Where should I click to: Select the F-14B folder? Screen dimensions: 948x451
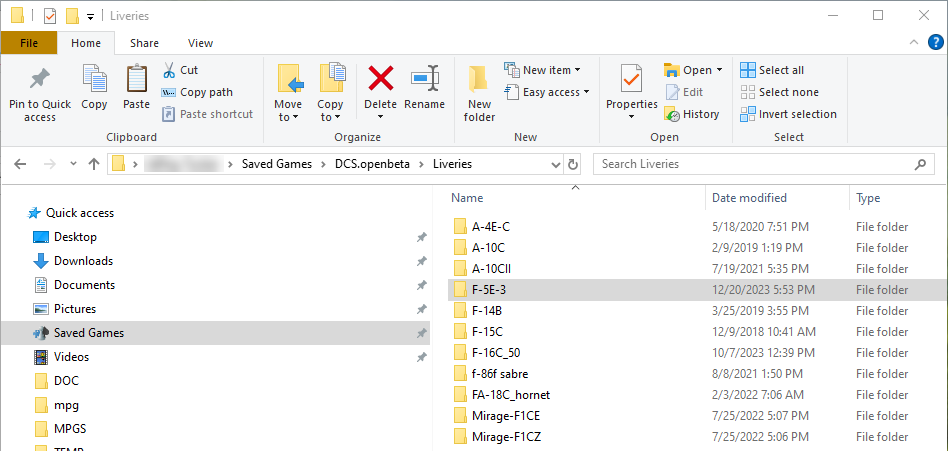(x=487, y=311)
